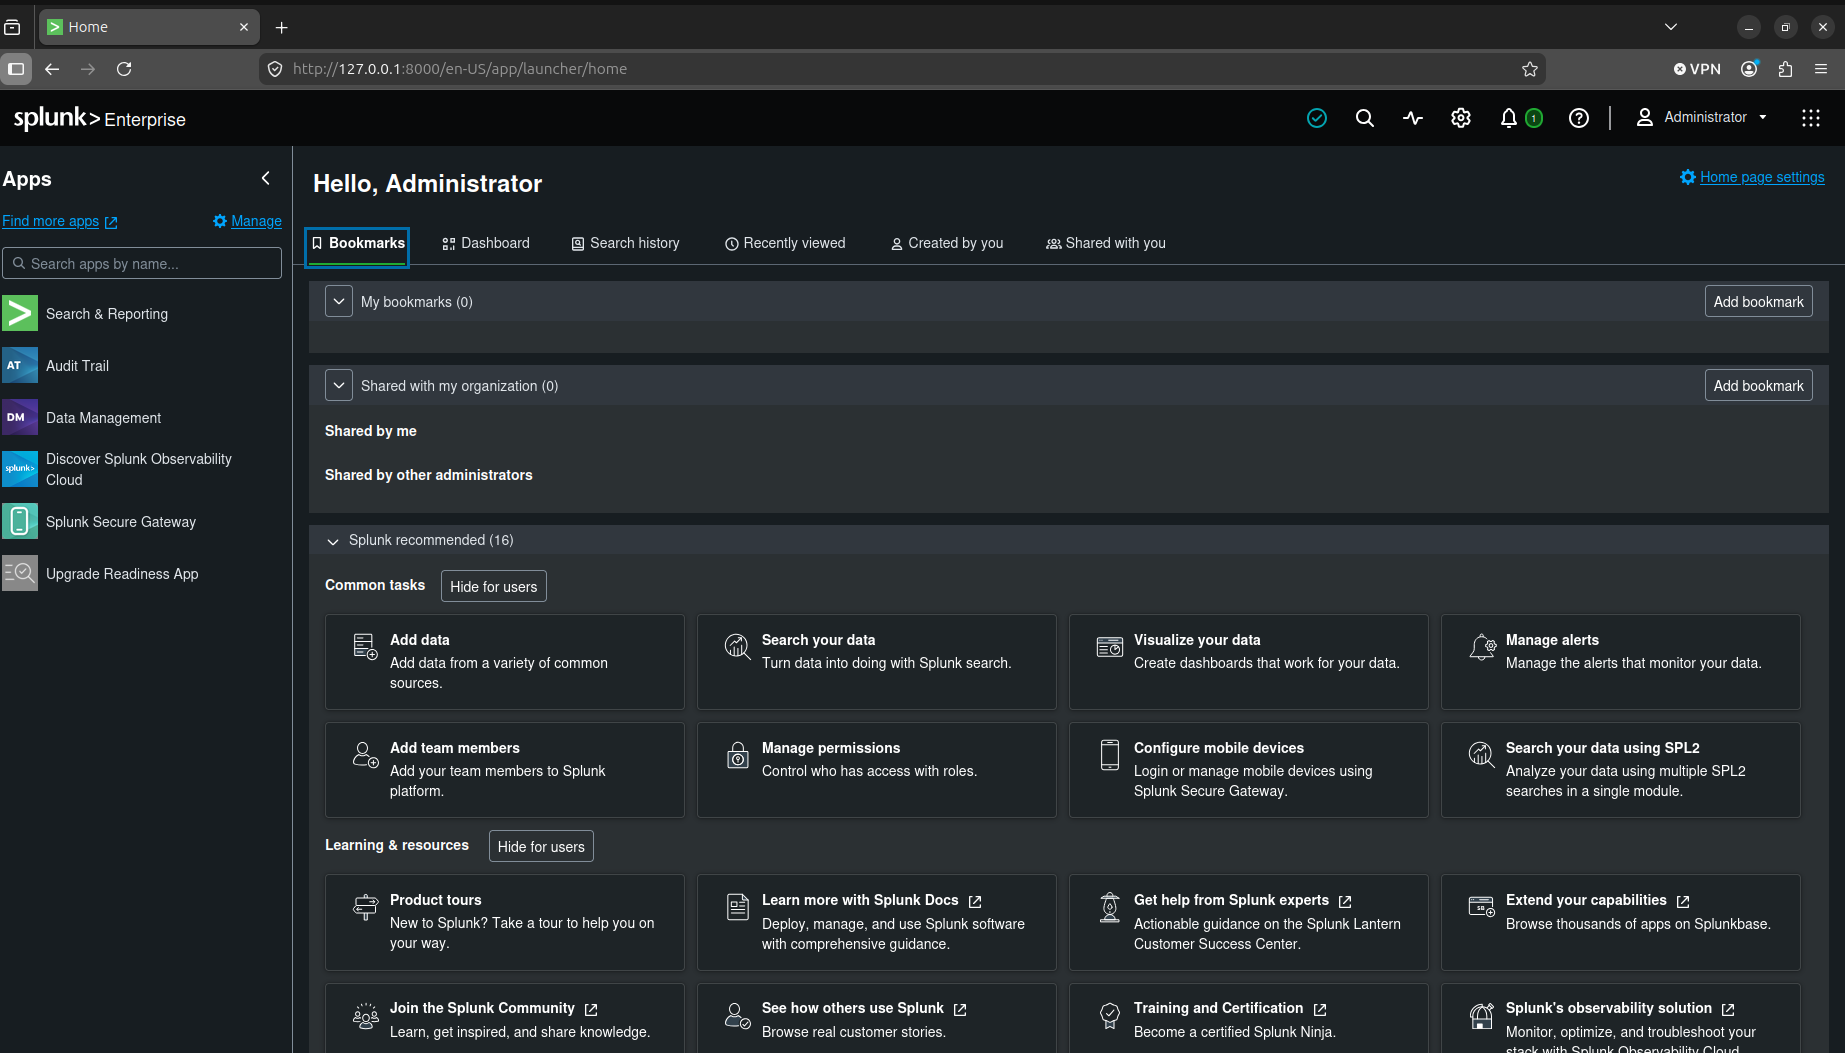The height and width of the screenshot is (1053, 1845).
Task: Open the Find more apps link
Action: [60, 221]
